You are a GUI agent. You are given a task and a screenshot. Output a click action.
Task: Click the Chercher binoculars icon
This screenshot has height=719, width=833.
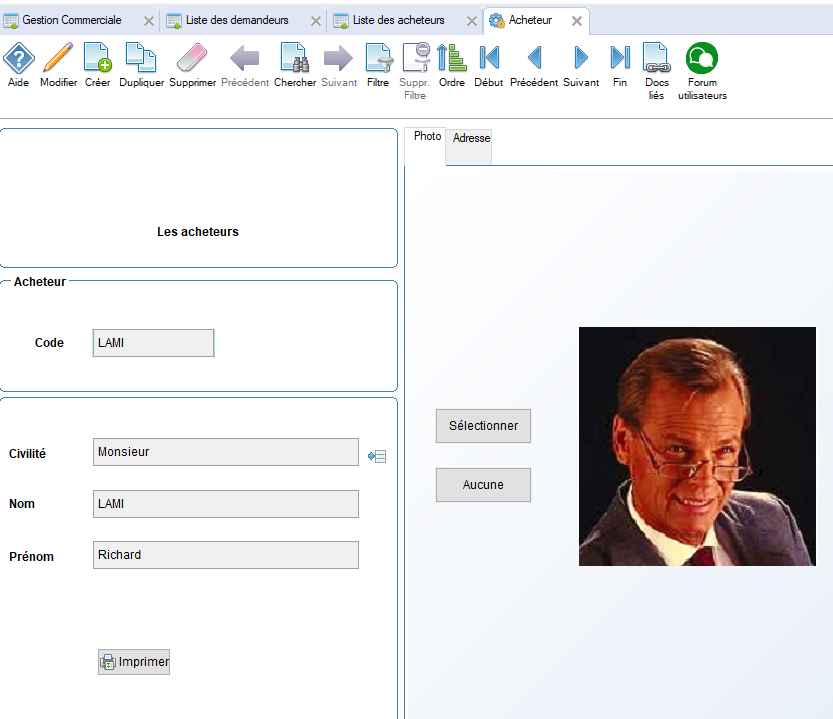pos(295,57)
